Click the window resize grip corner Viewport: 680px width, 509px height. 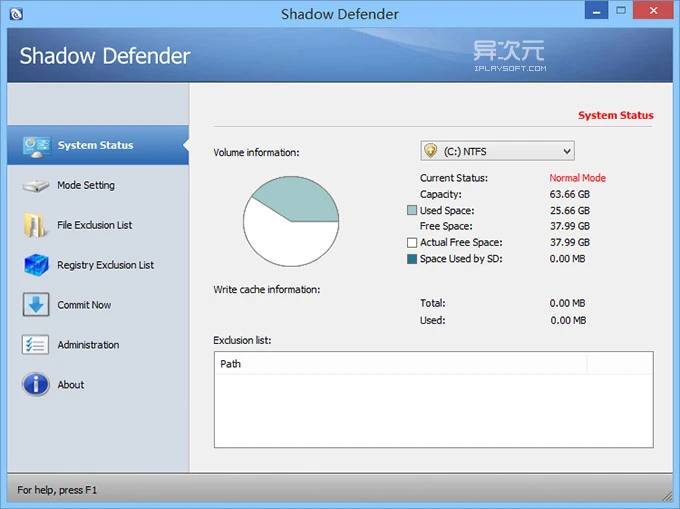tap(667, 496)
